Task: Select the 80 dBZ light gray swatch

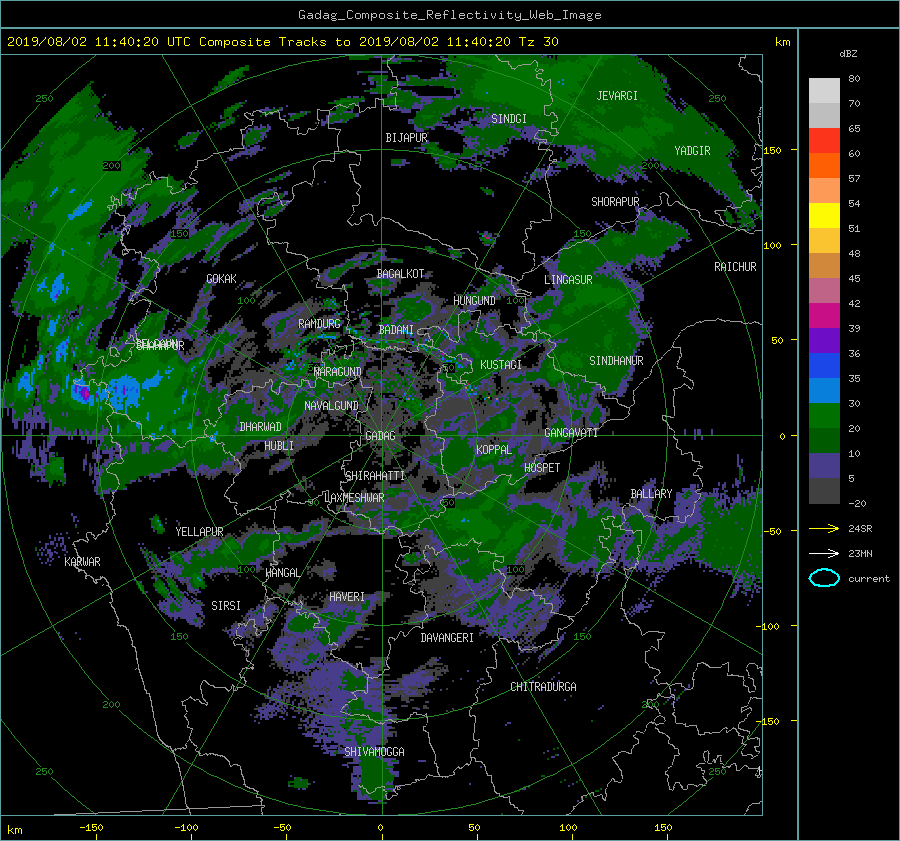Action: point(824,90)
